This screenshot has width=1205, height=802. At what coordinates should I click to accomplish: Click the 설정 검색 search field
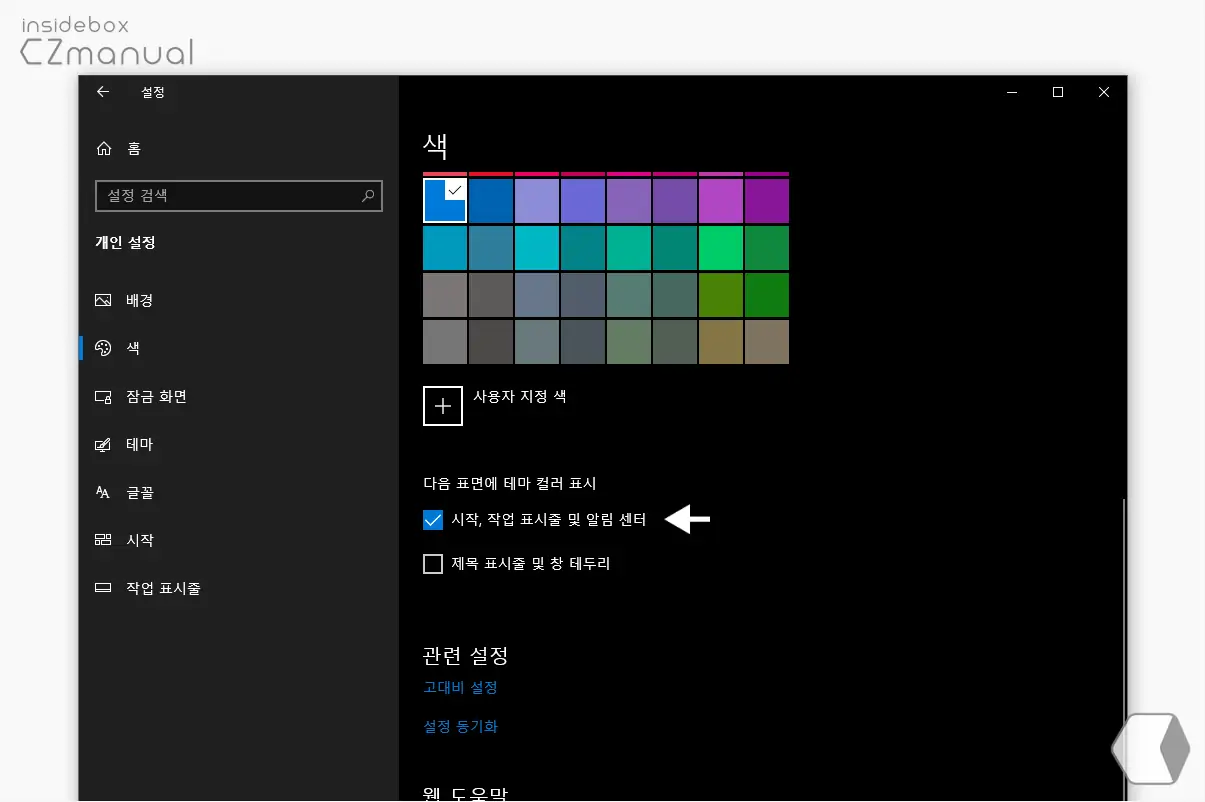click(239, 196)
